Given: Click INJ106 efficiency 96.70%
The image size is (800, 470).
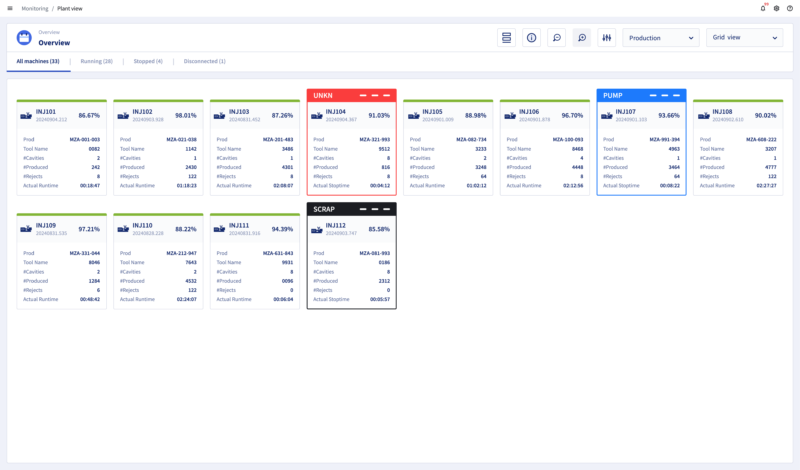Looking at the screenshot, I should pyautogui.click(x=572, y=116).
